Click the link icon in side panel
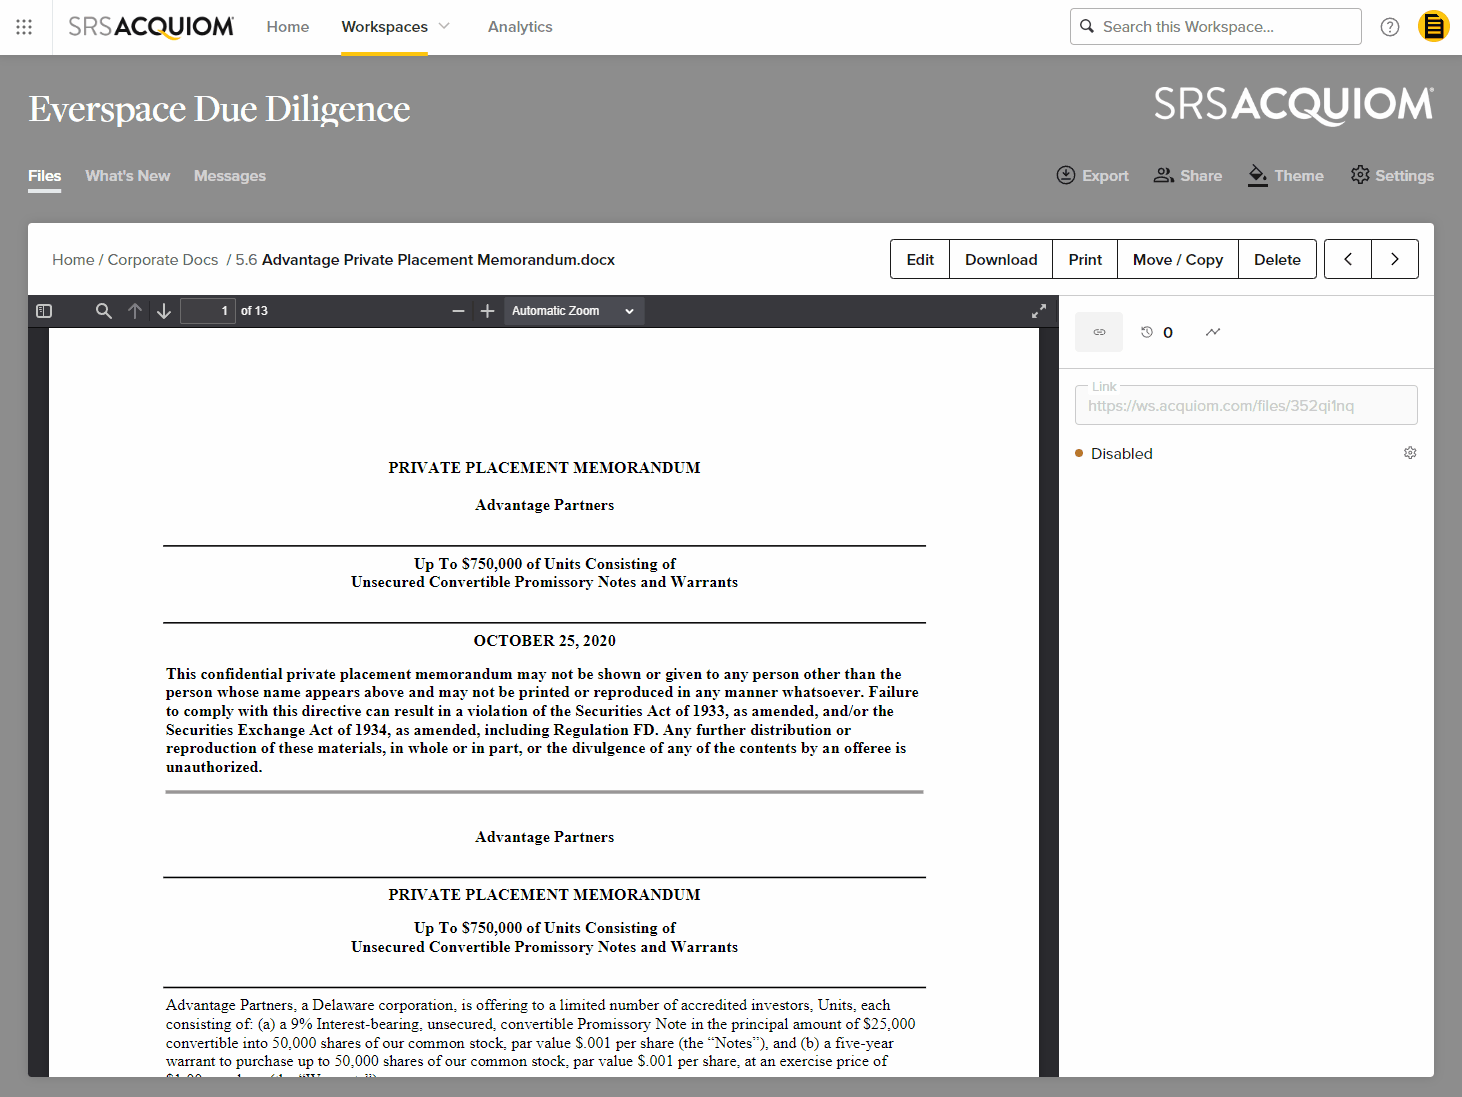Viewport: 1462px width, 1097px height. point(1099,332)
